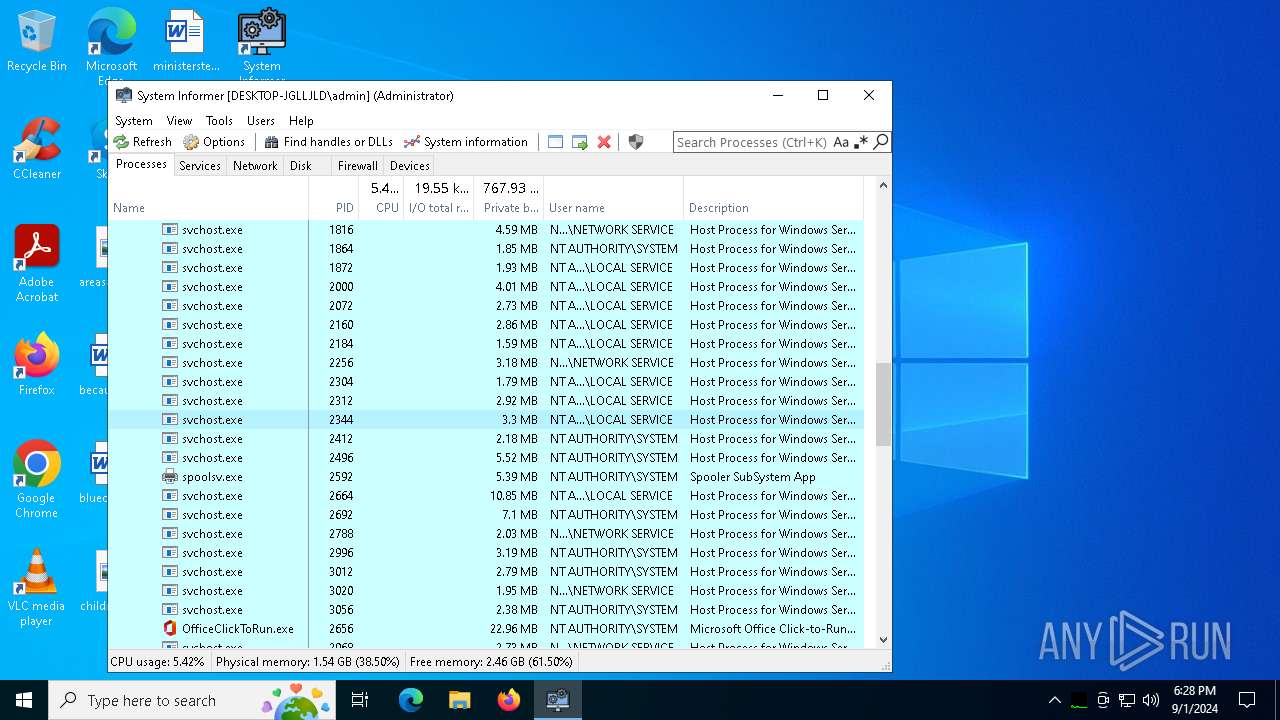Switch to the Devices tab
This screenshot has width=1280, height=720.
tap(409, 166)
